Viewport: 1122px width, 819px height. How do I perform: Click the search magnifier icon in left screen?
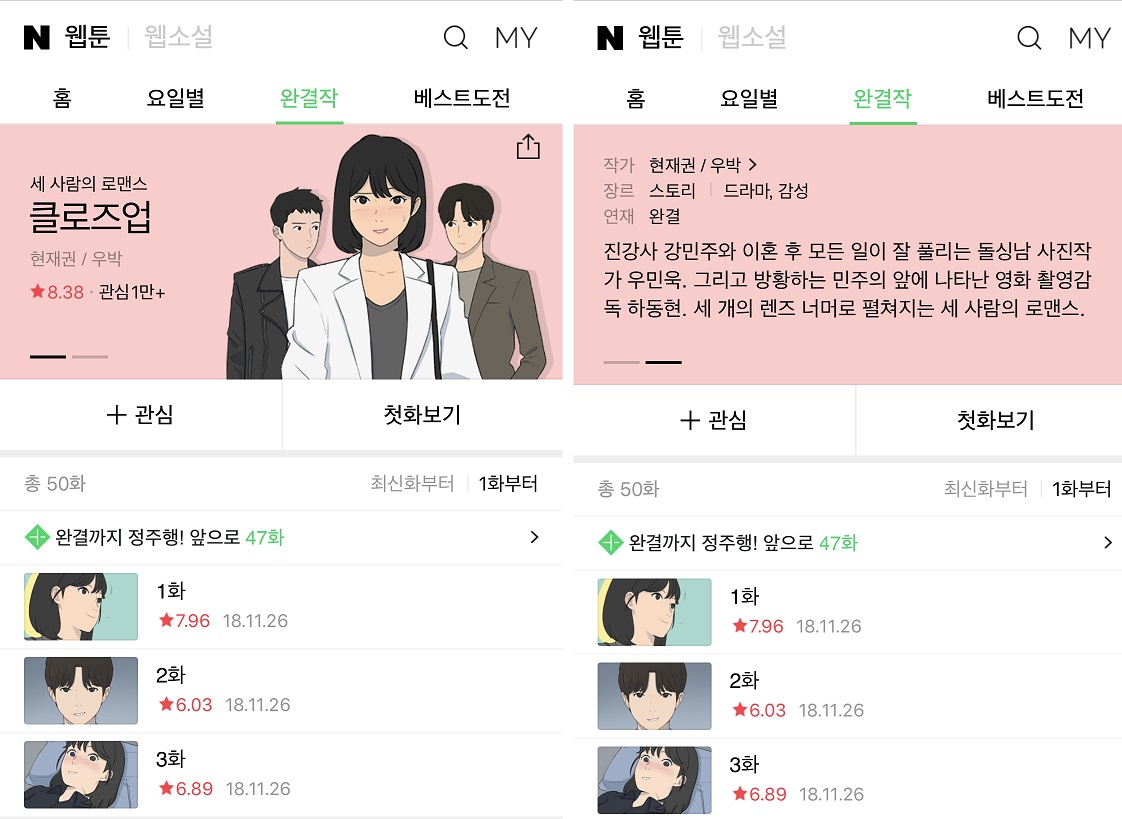(x=455, y=37)
